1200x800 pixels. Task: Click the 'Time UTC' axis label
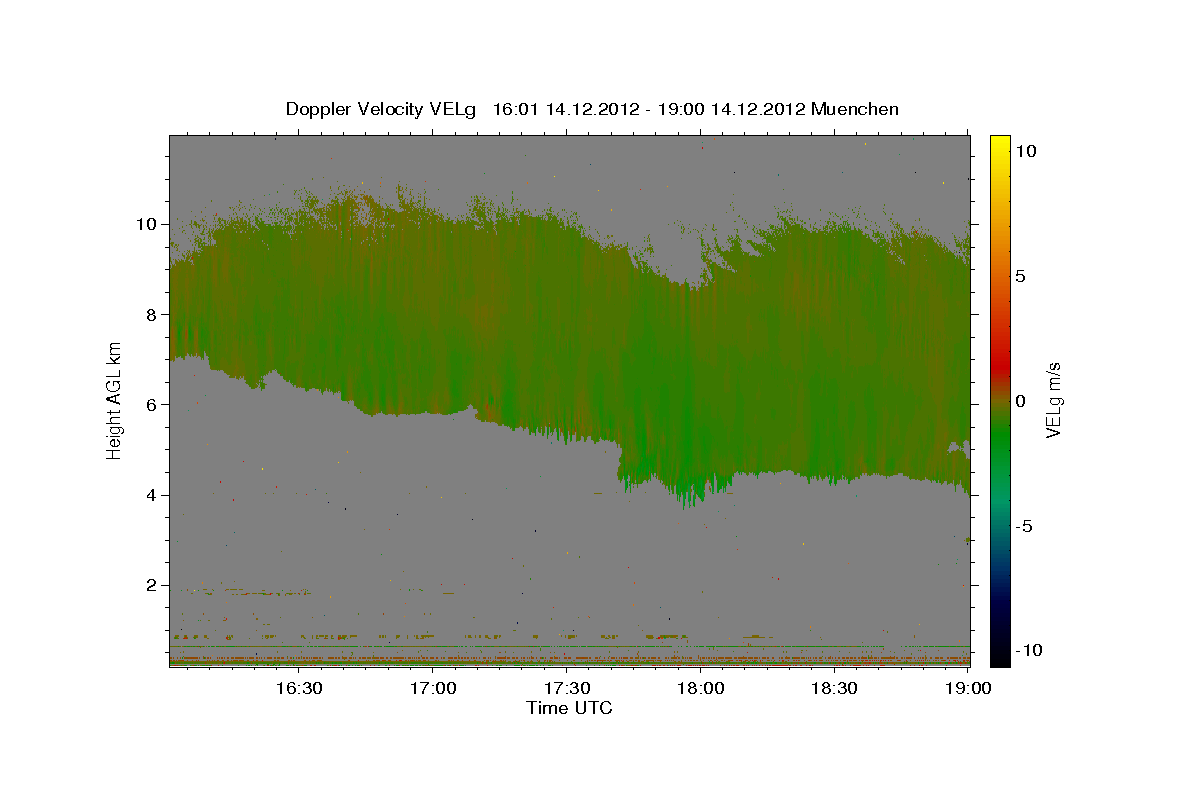coord(569,708)
